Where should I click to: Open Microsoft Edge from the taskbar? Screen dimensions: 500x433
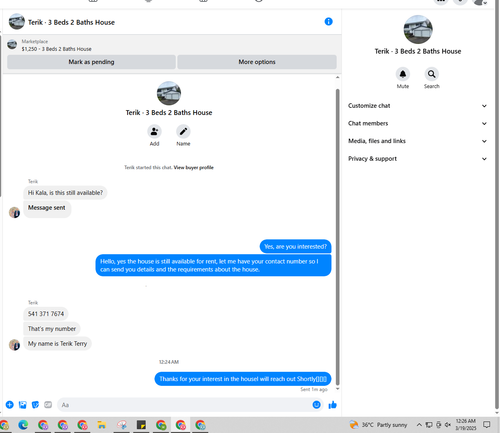23,425
